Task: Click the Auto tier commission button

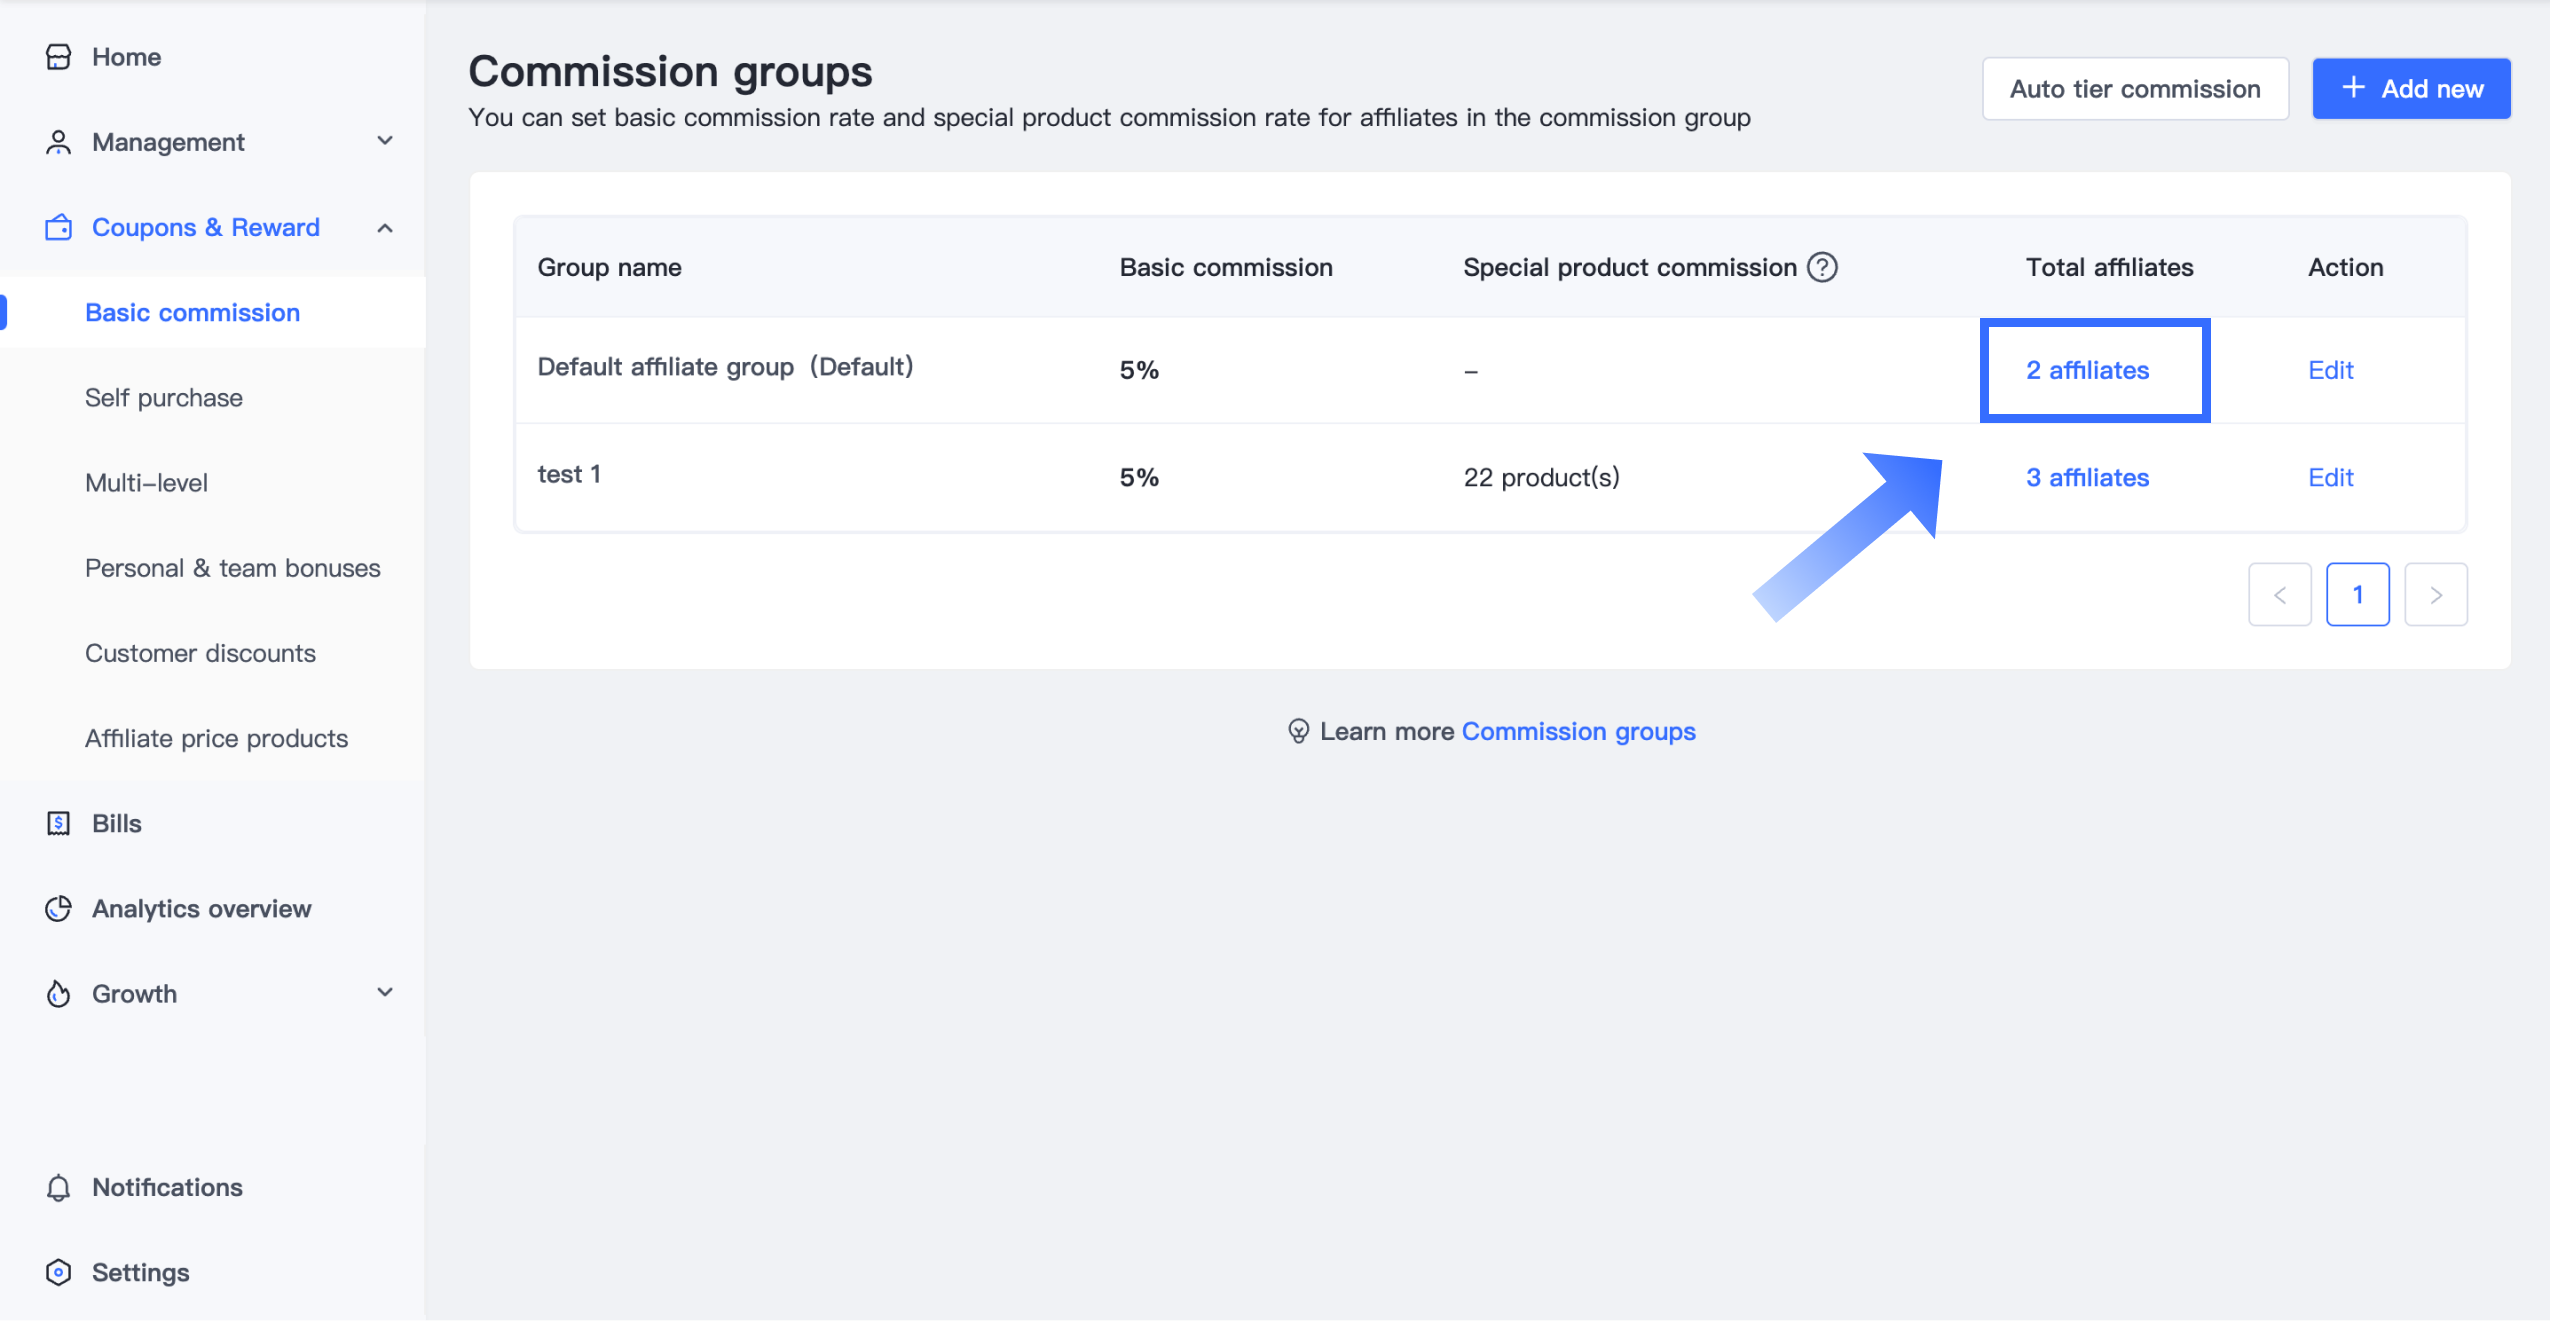Action: coord(2134,89)
